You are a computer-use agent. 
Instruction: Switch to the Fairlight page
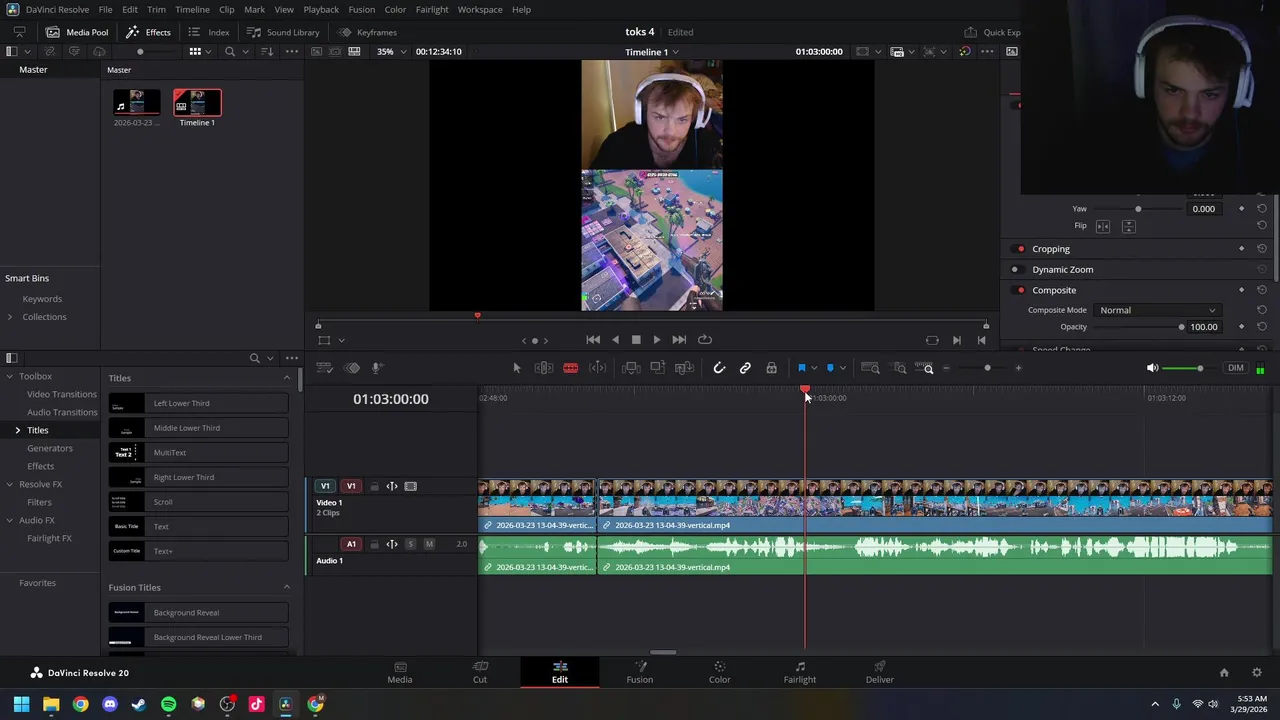(x=800, y=672)
